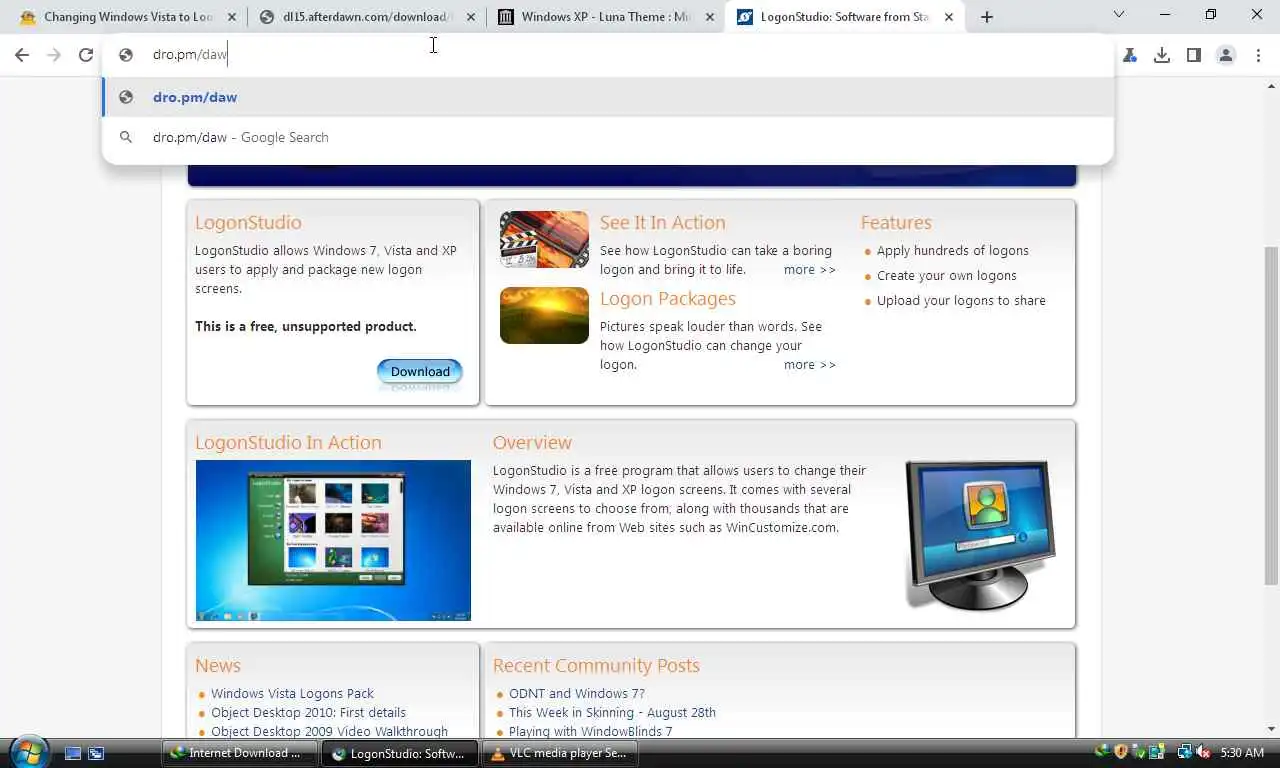The image size is (1280, 768).
Task: Click Show Desktop quick launch icon
Action: [x=73, y=753]
